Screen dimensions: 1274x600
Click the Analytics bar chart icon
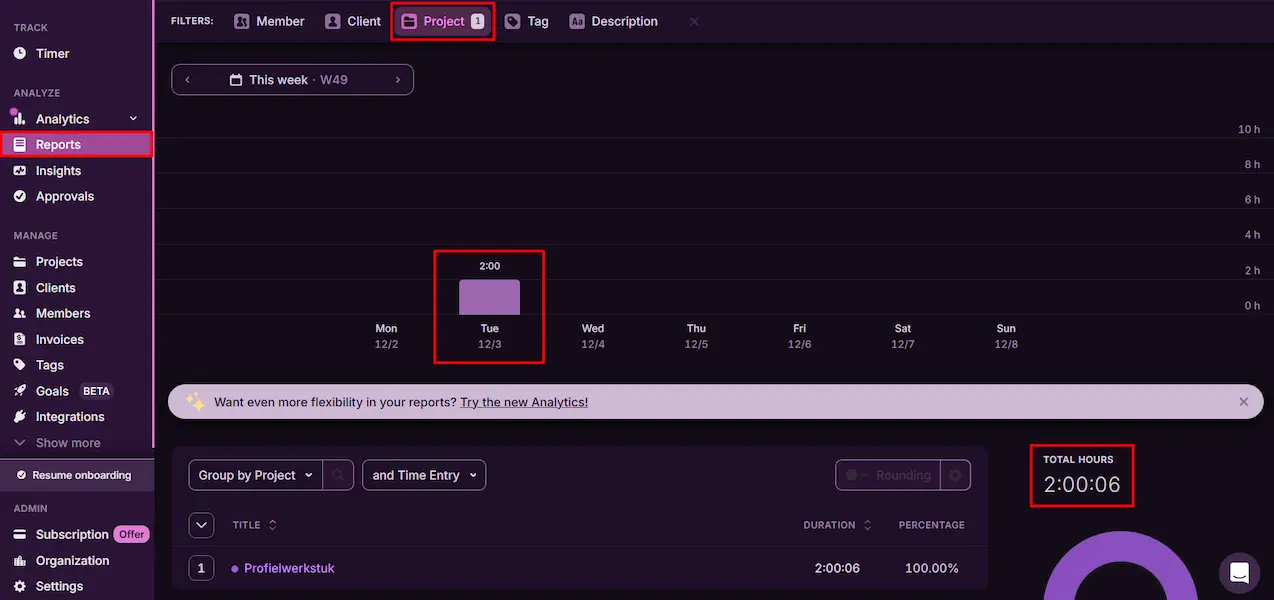coord(20,118)
